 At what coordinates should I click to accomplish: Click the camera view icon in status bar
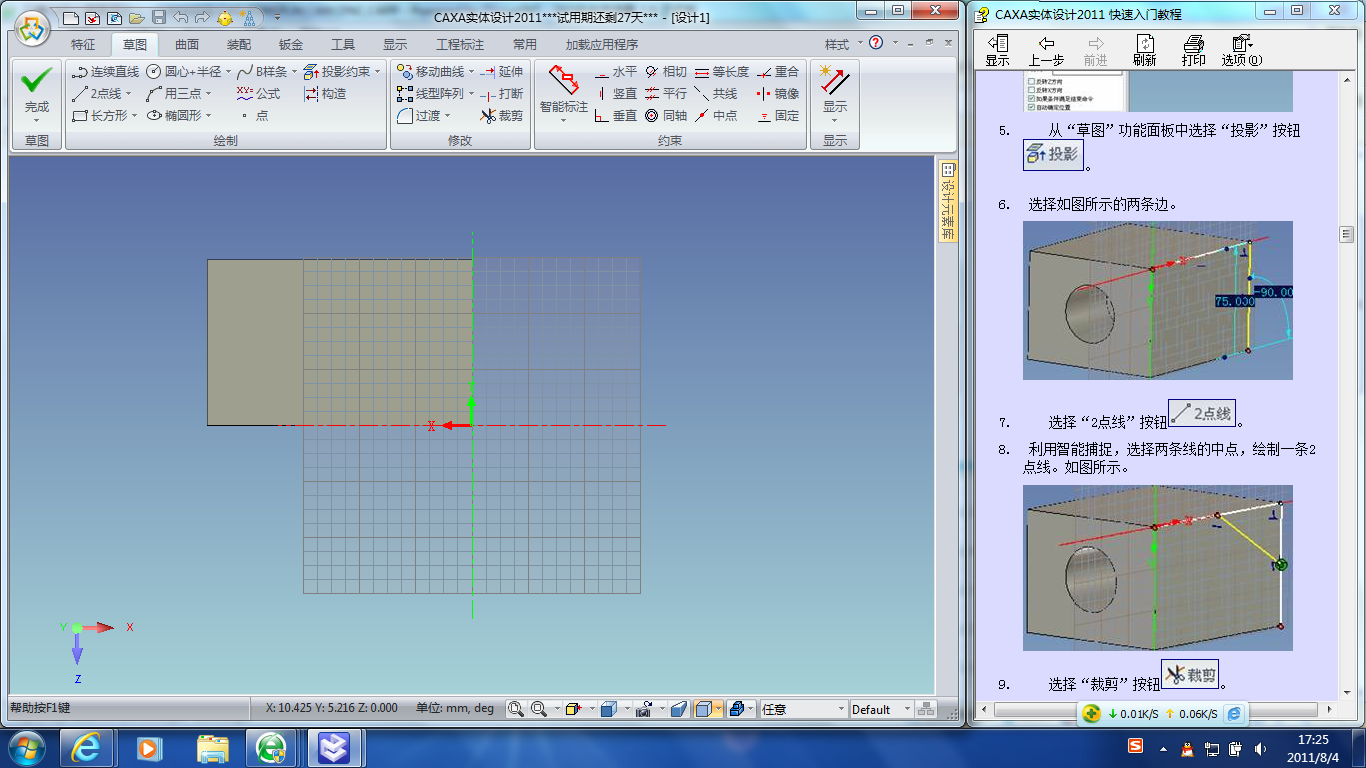(644, 709)
